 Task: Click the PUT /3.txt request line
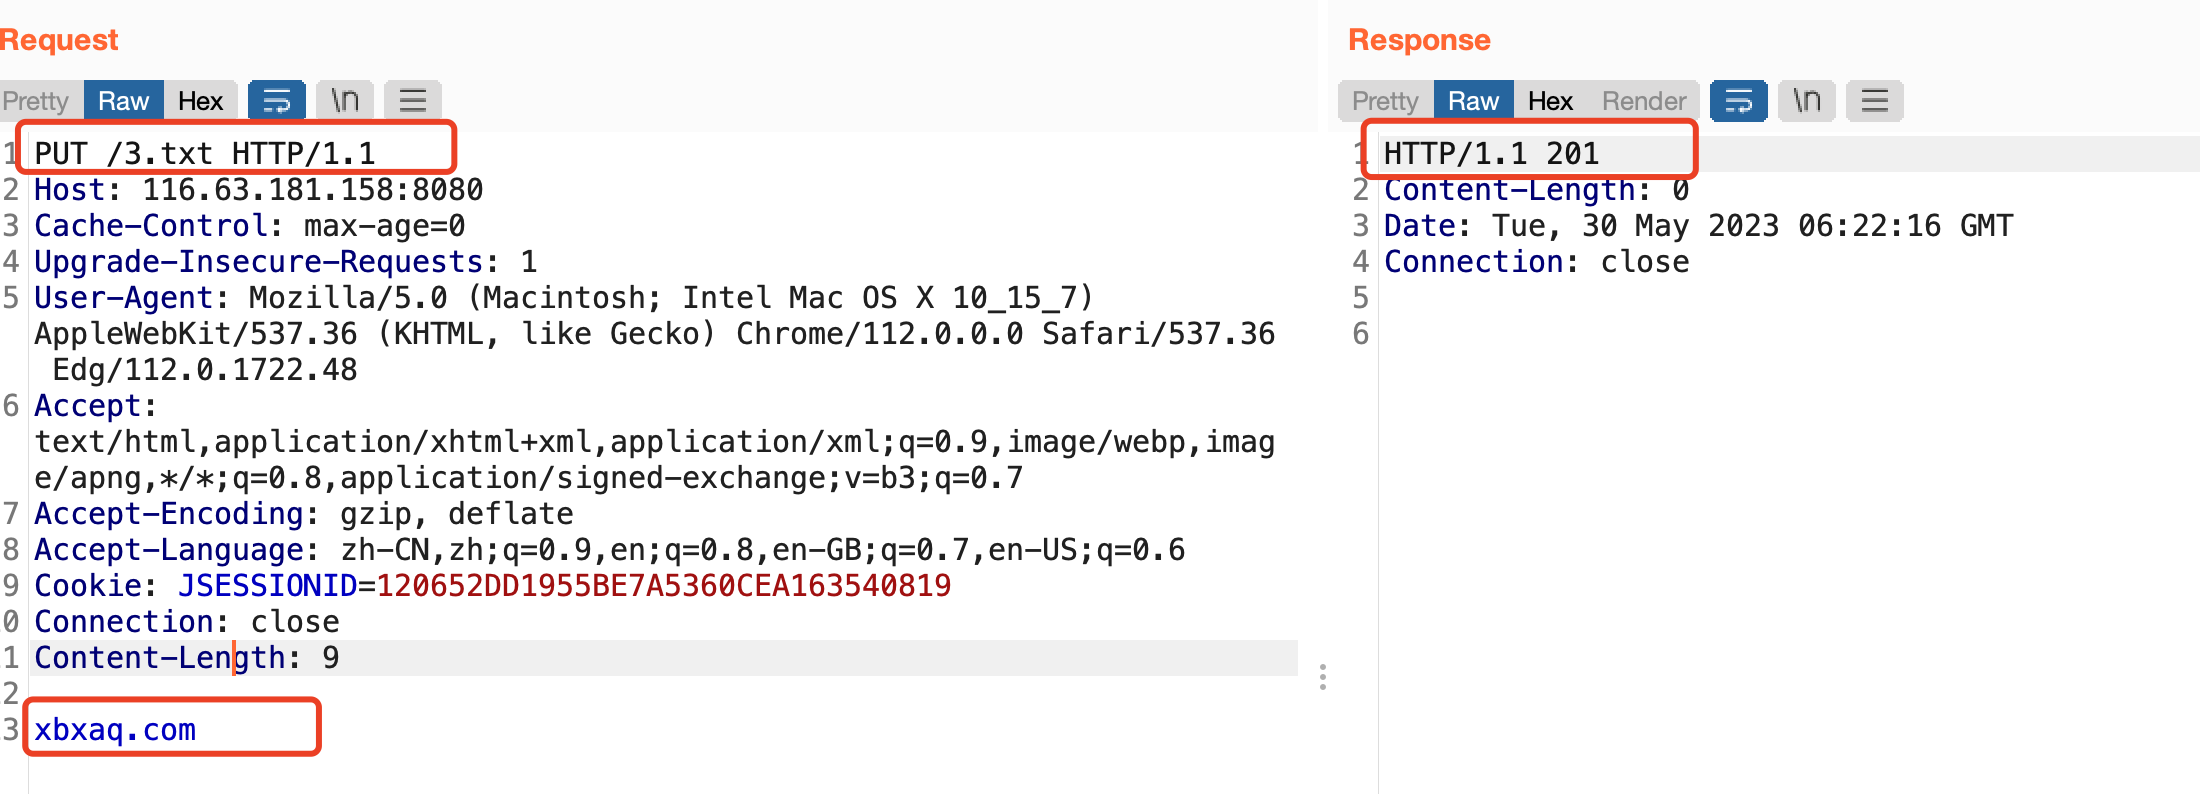click(x=205, y=154)
